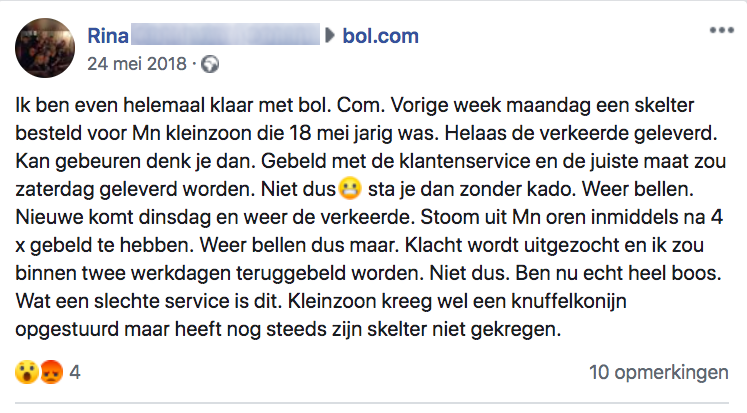Click the wow reaction emoji
The image size is (747, 413).
(27, 374)
